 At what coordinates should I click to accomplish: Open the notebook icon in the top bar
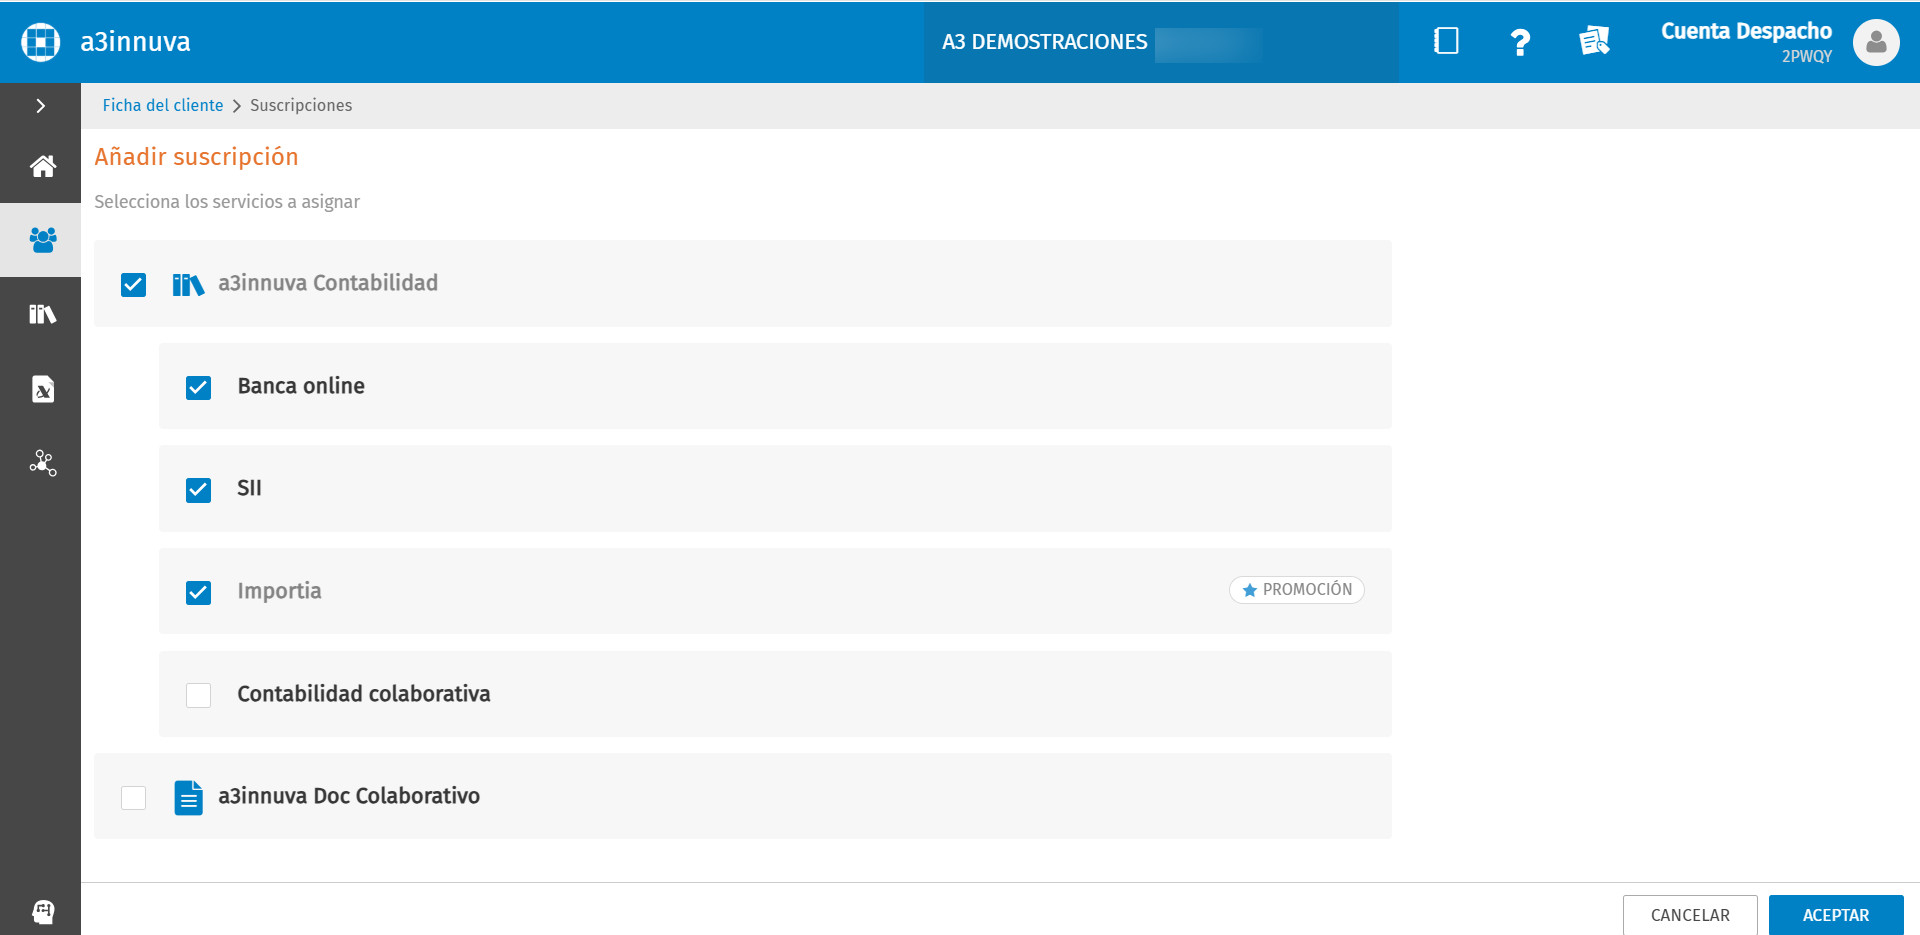(1446, 41)
